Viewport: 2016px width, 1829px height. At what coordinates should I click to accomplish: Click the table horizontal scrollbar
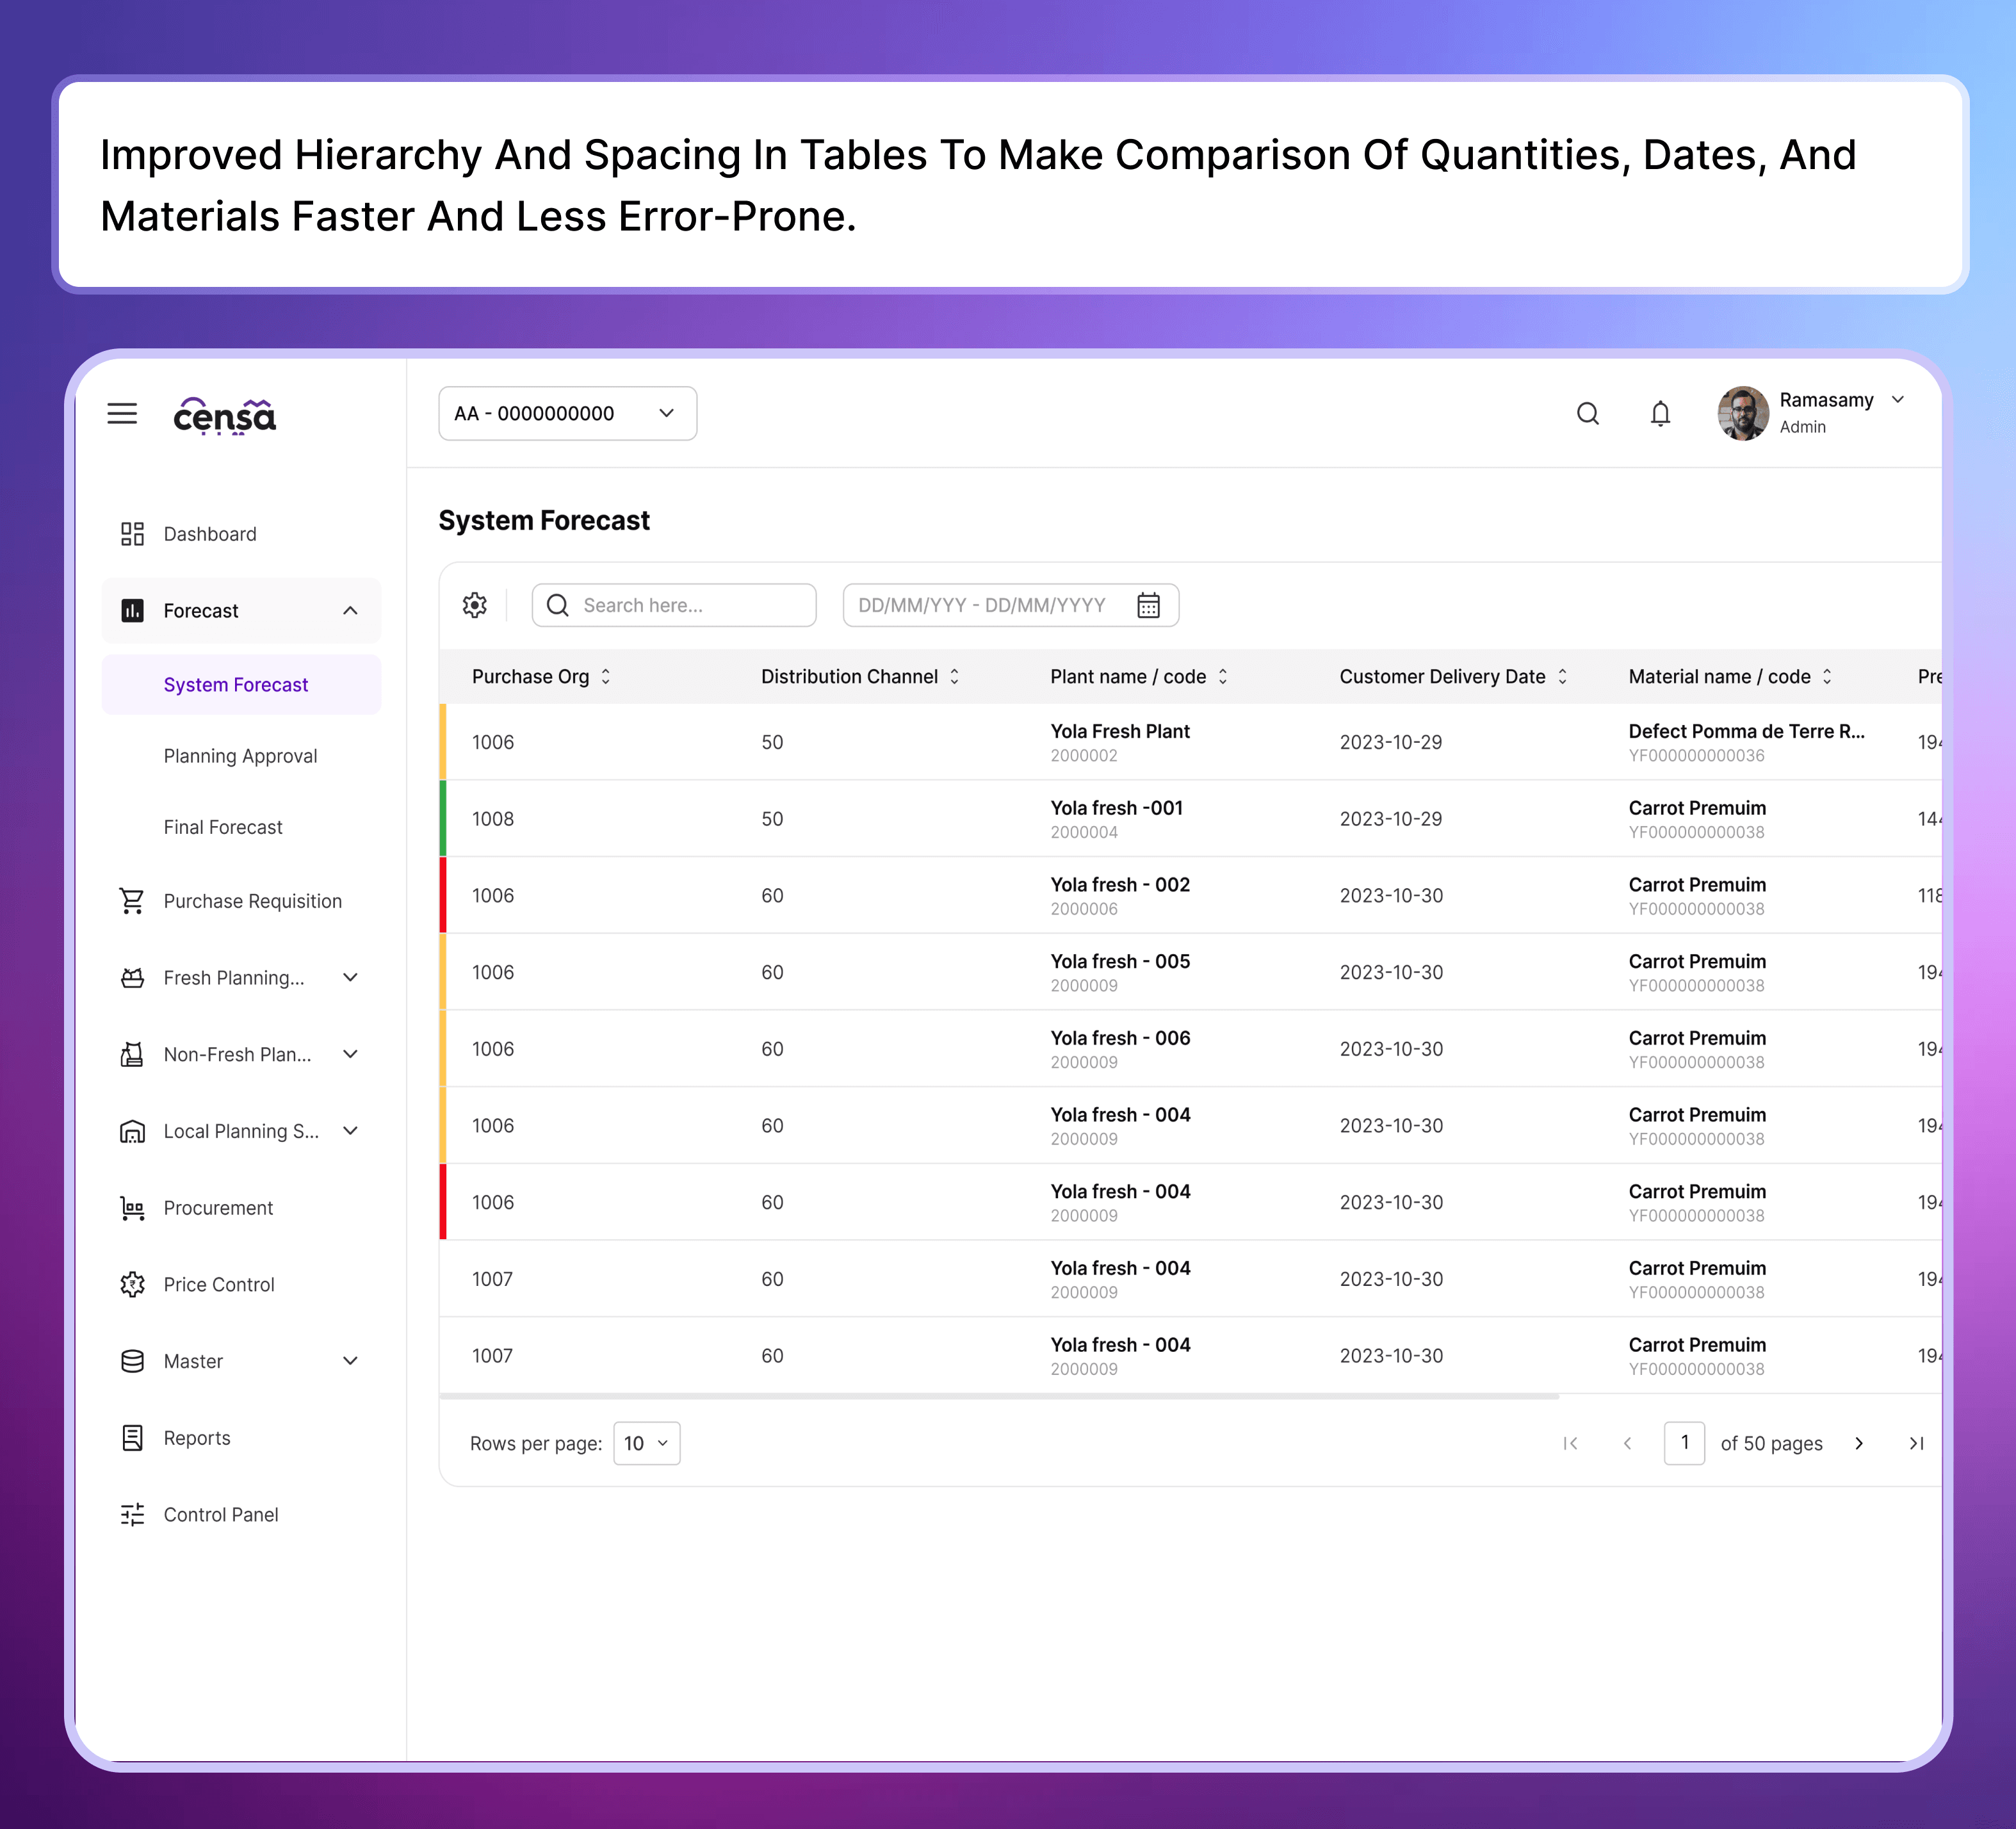point(1000,1396)
